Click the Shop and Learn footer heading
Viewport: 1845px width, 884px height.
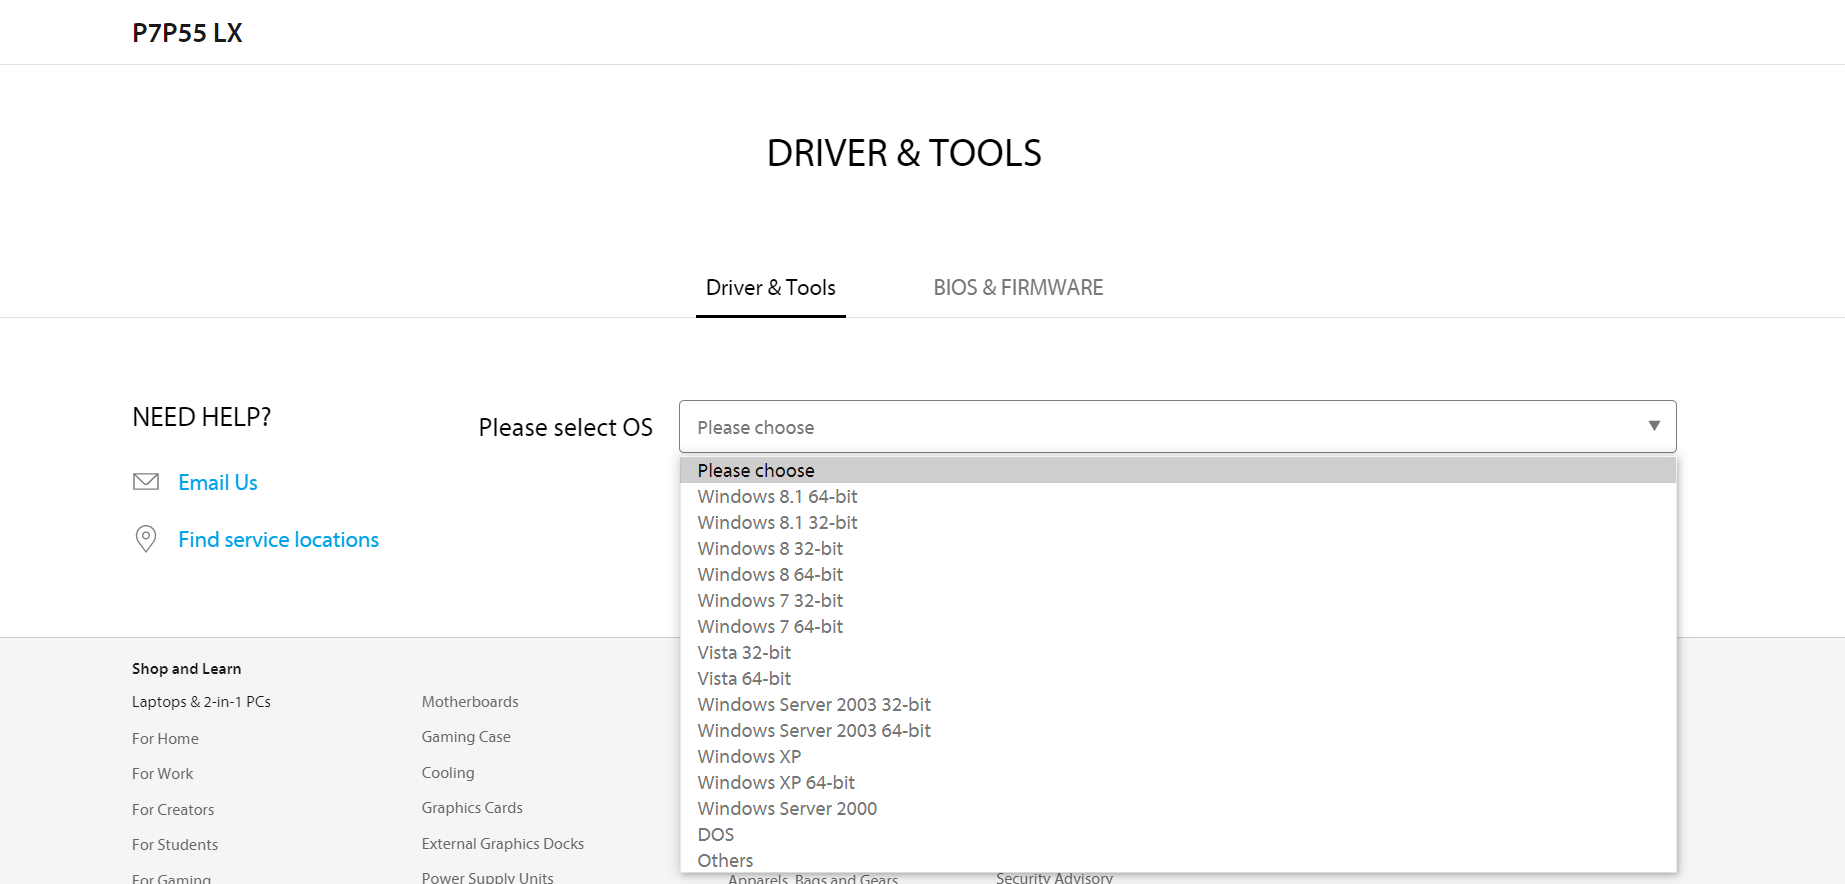[186, 668]
